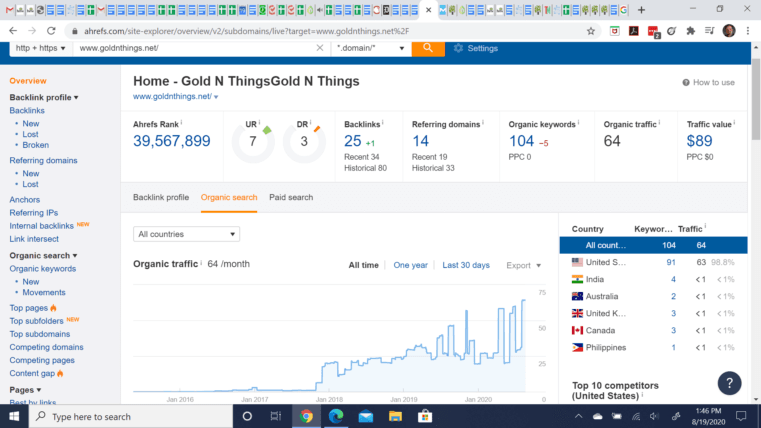Open the http + https protocol dropdown

pos(40,48)
